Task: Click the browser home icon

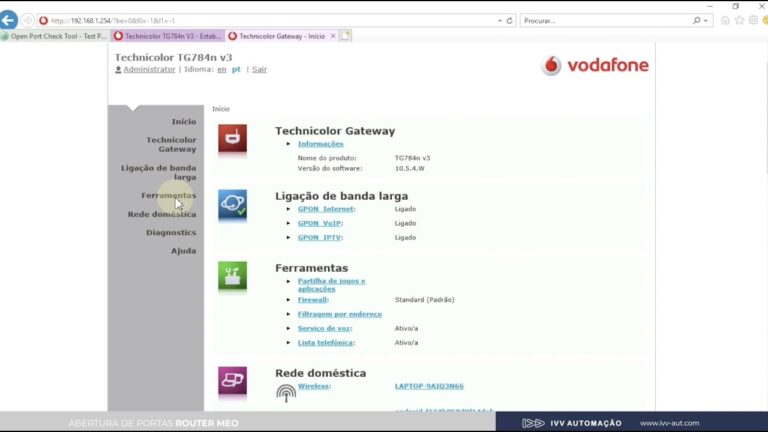Action: [x=725, y=21]
